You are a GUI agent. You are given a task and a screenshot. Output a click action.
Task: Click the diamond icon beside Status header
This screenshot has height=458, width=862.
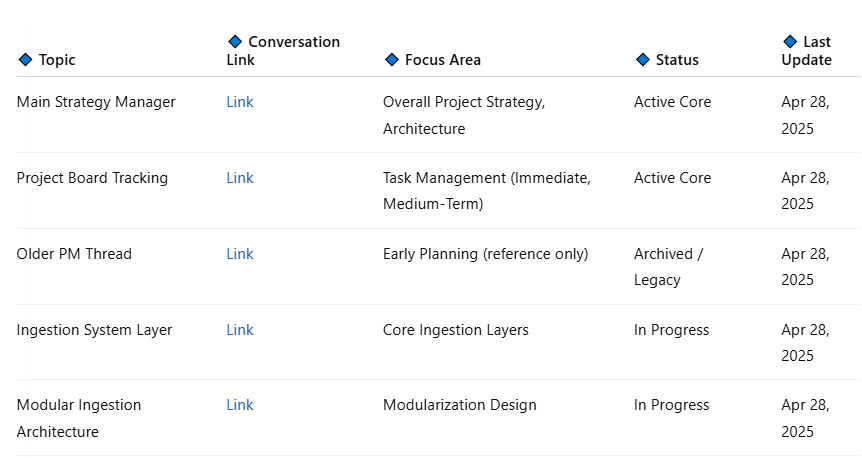click(x=642, y=59)
